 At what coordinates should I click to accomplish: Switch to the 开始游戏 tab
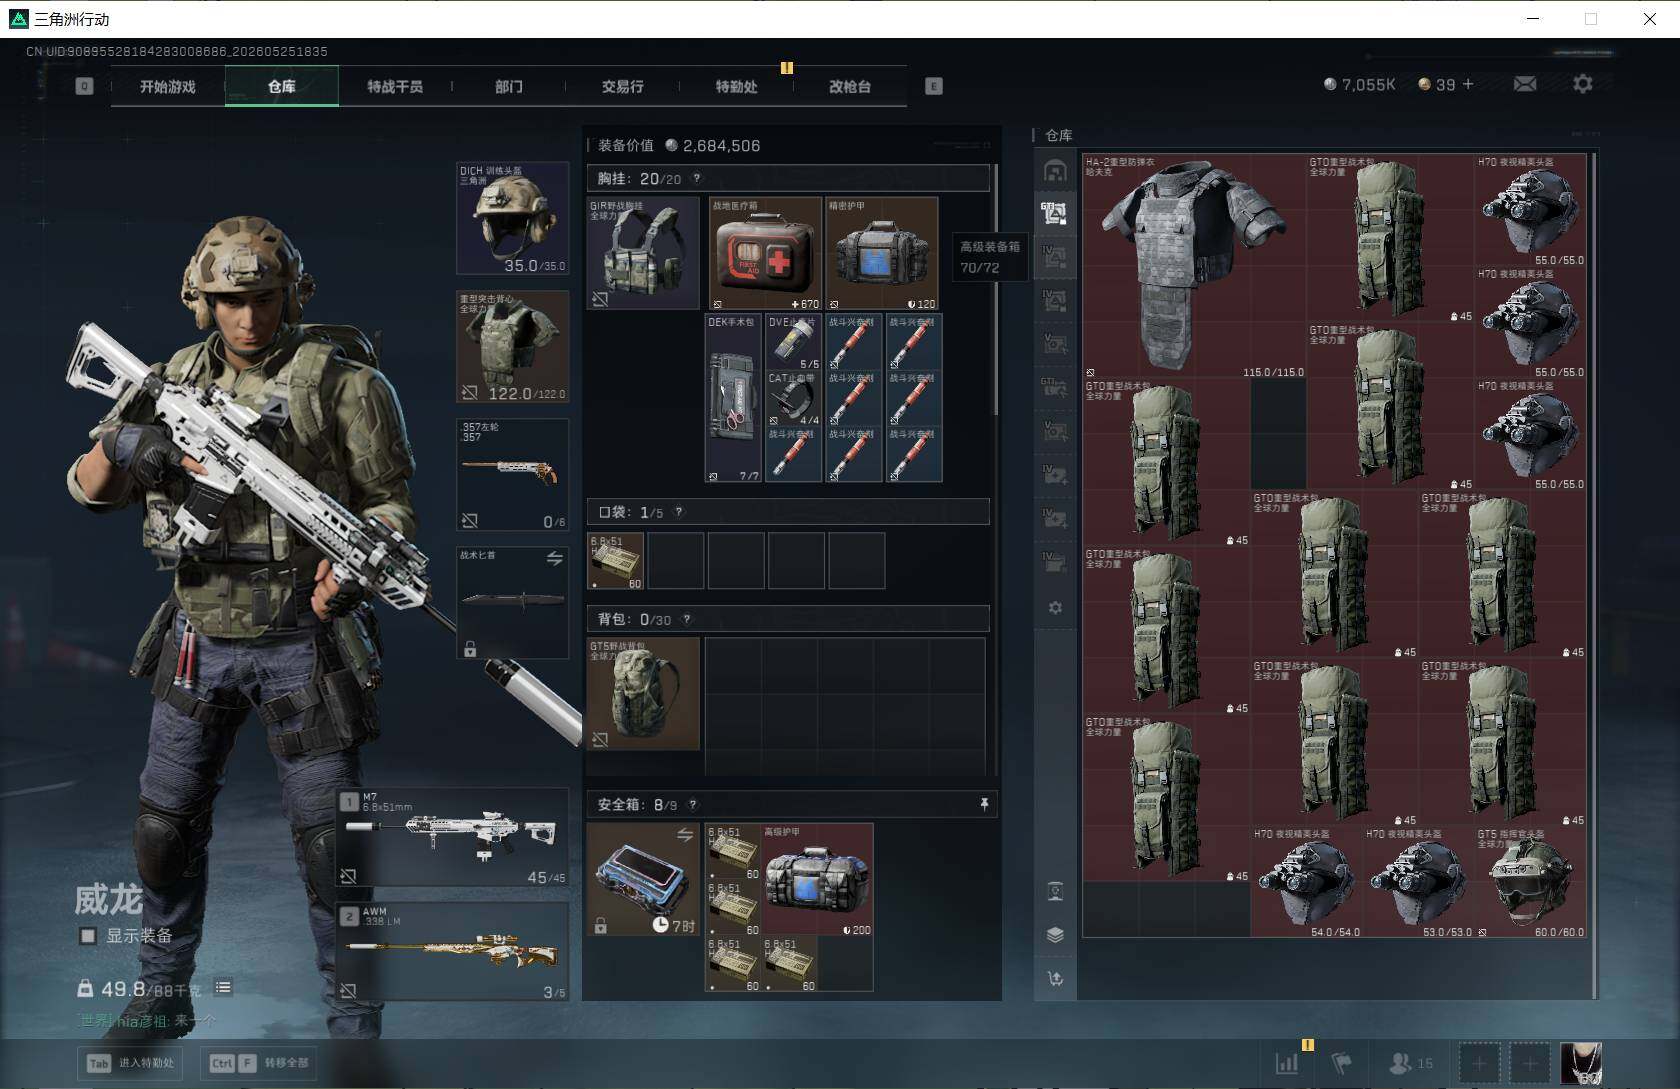pos(168,86)
